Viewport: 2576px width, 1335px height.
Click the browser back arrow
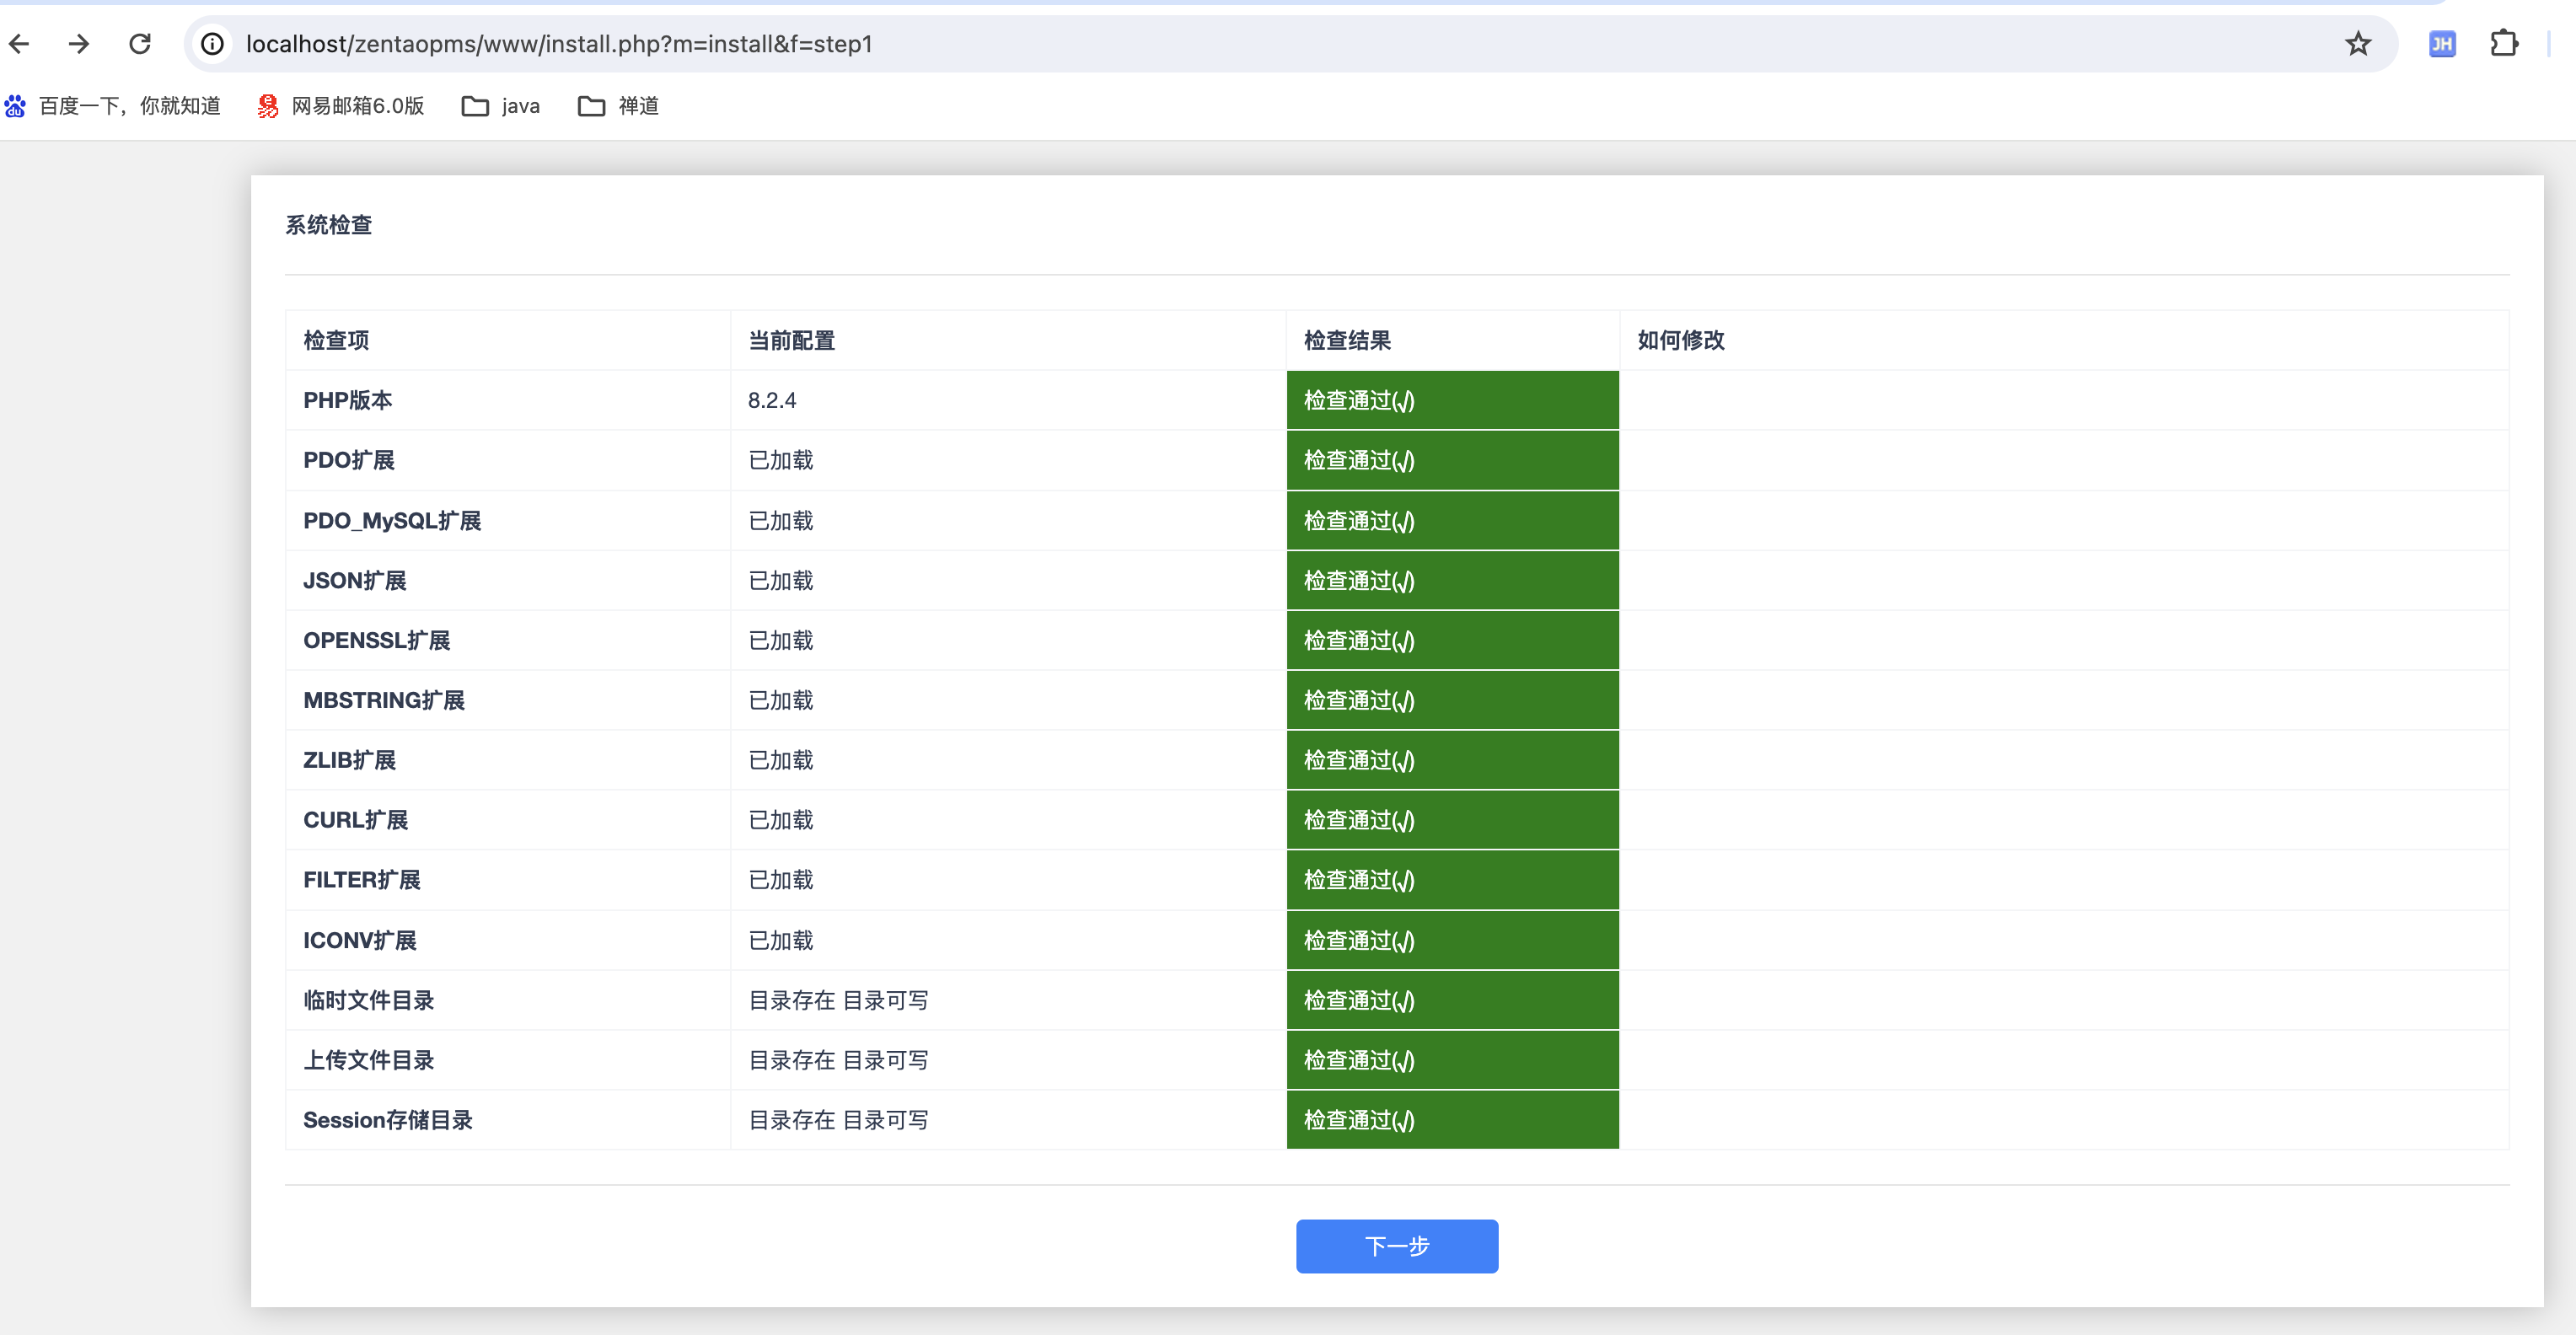click(x=20, y=44)
